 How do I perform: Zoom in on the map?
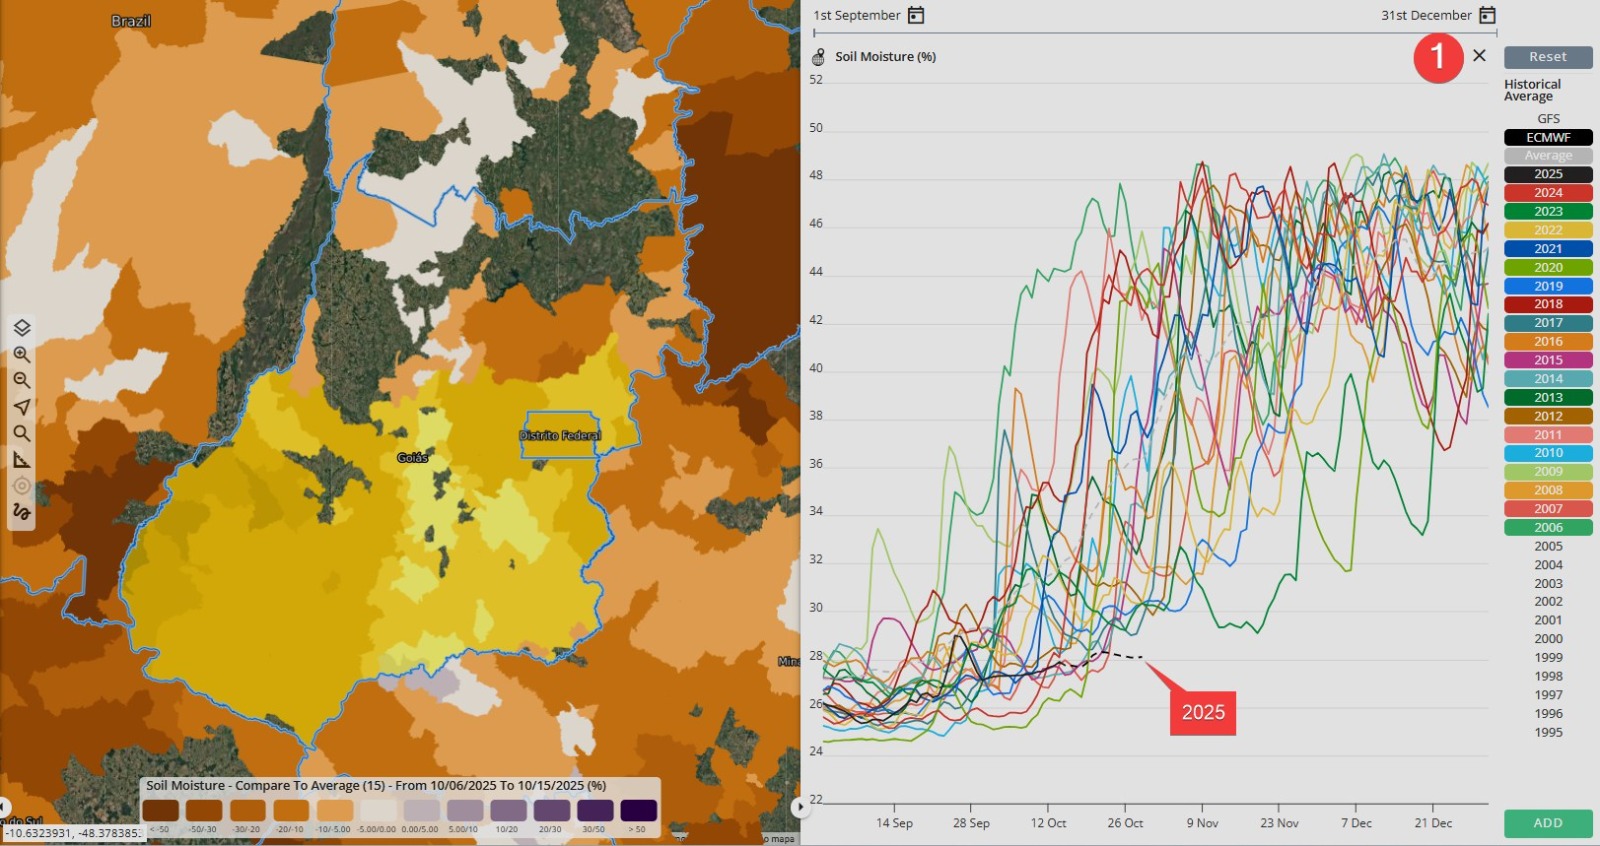click(22, 354)
